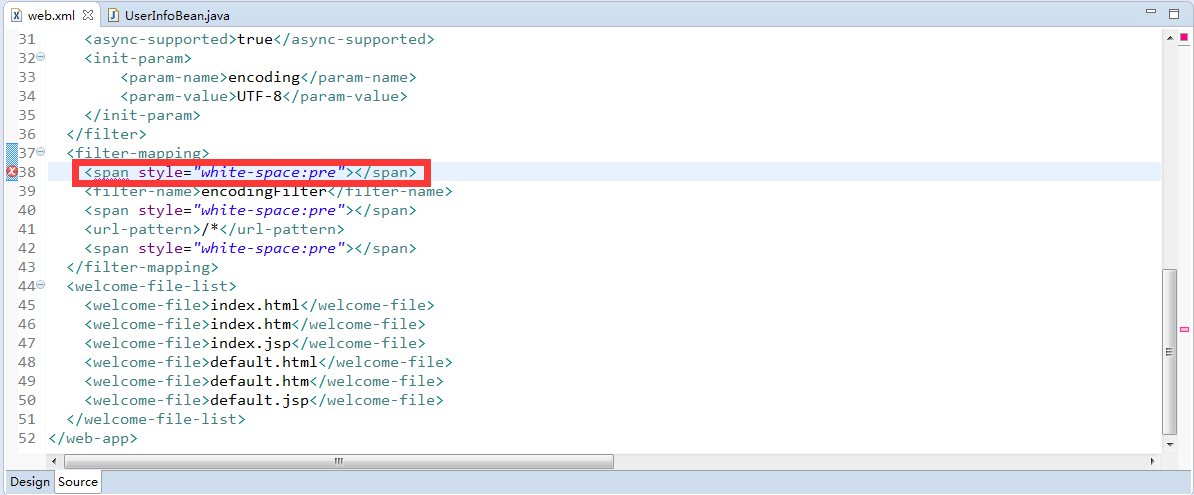Collapse the init-param fold on line 32
Viewport: 1194px width, 495px height.
coord(41,57)
